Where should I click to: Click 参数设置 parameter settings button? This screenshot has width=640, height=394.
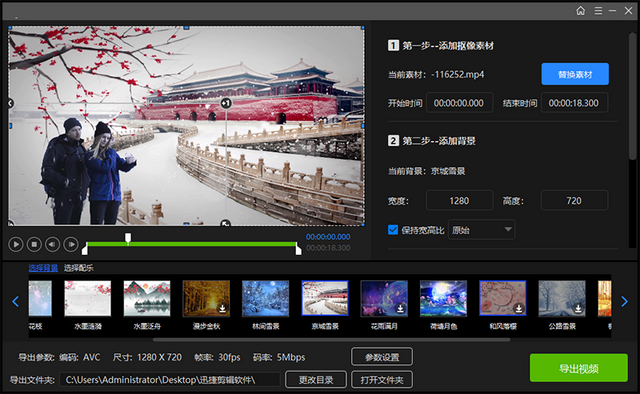tap(382, 357)
